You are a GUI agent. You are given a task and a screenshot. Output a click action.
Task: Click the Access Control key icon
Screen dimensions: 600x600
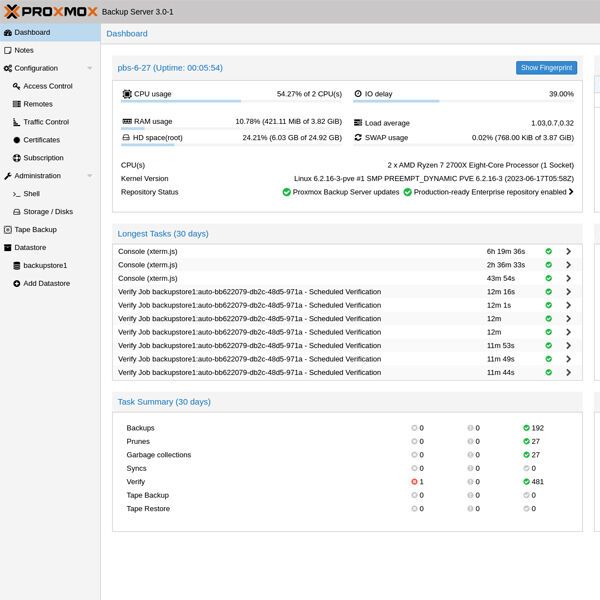click(16, 86)
